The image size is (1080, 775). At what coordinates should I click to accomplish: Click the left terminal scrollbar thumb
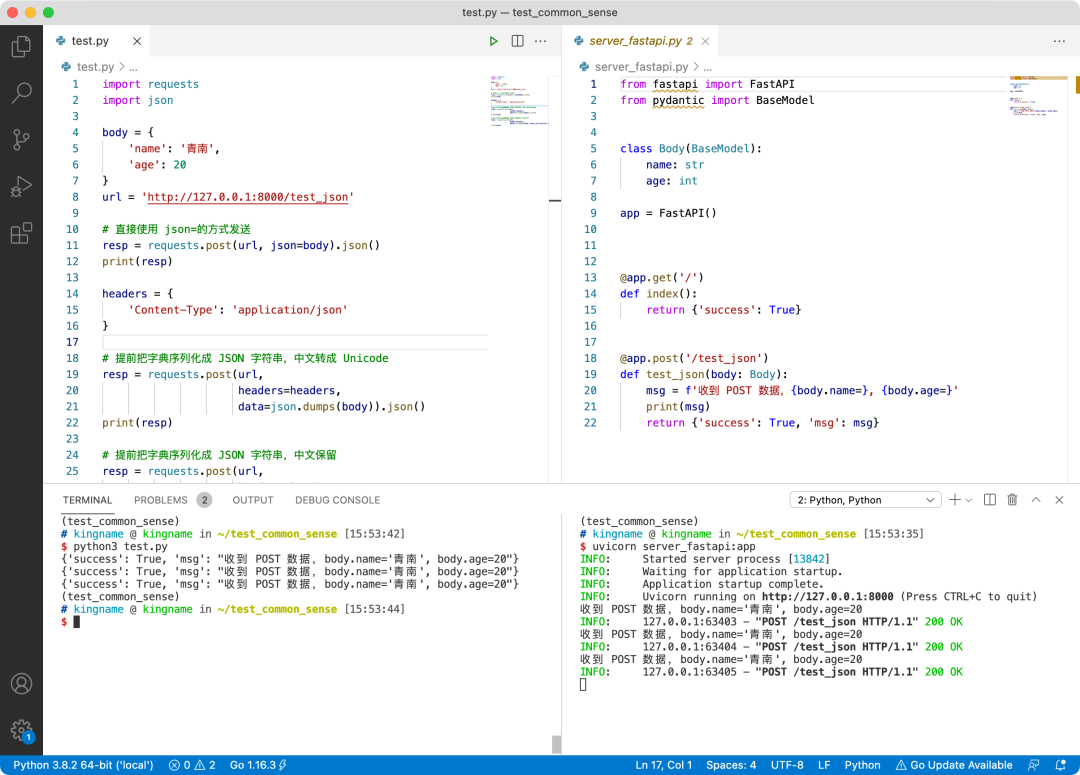pos(557,744)
